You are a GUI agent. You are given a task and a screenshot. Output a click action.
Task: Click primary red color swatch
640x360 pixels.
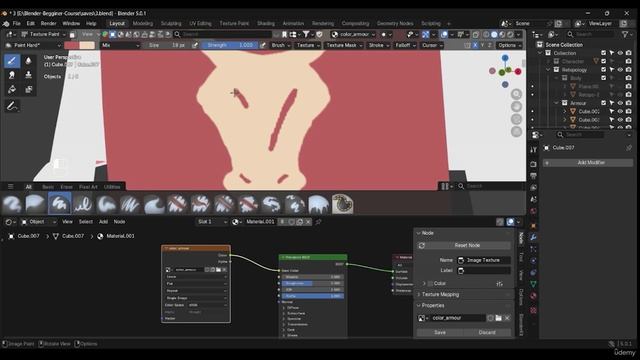(x=71, y=45)
